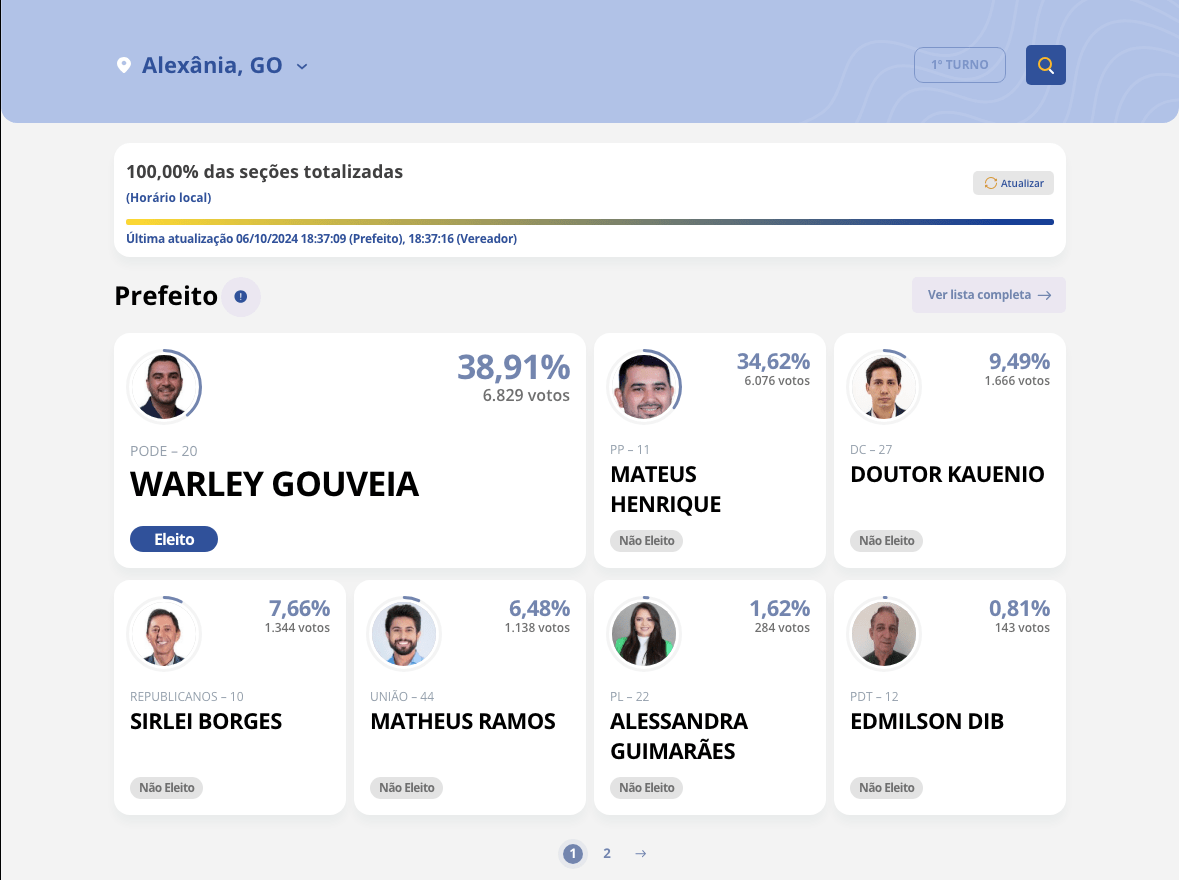Open Alessandra Guimarães' candidate photo
This screenshot has height=880, width=1179.
point(644,634)
